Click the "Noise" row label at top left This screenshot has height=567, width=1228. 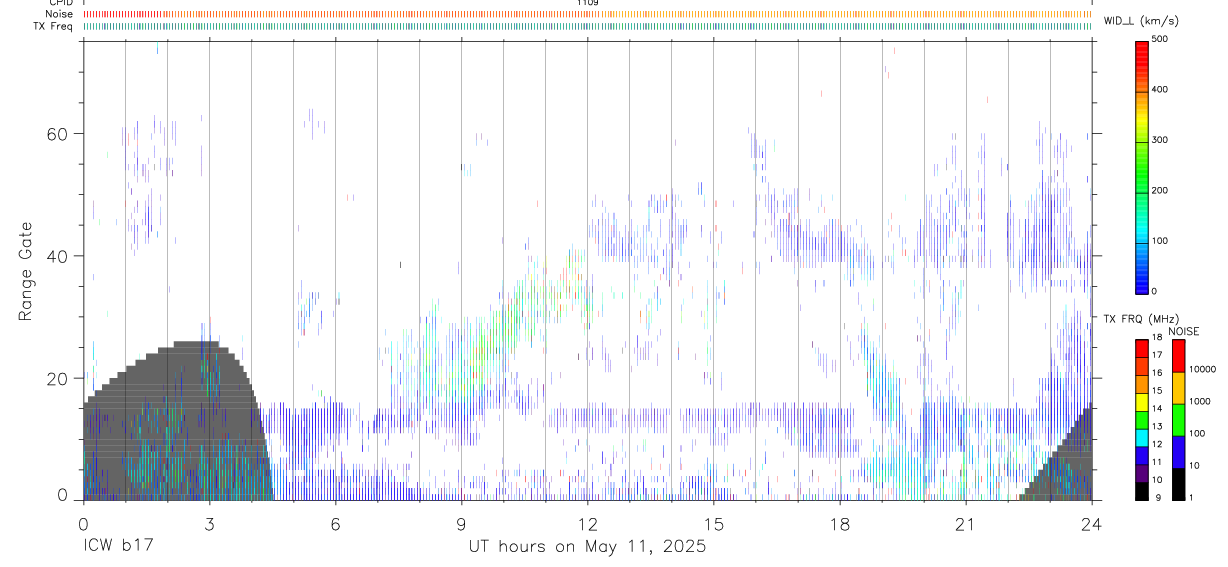point(59,14)
